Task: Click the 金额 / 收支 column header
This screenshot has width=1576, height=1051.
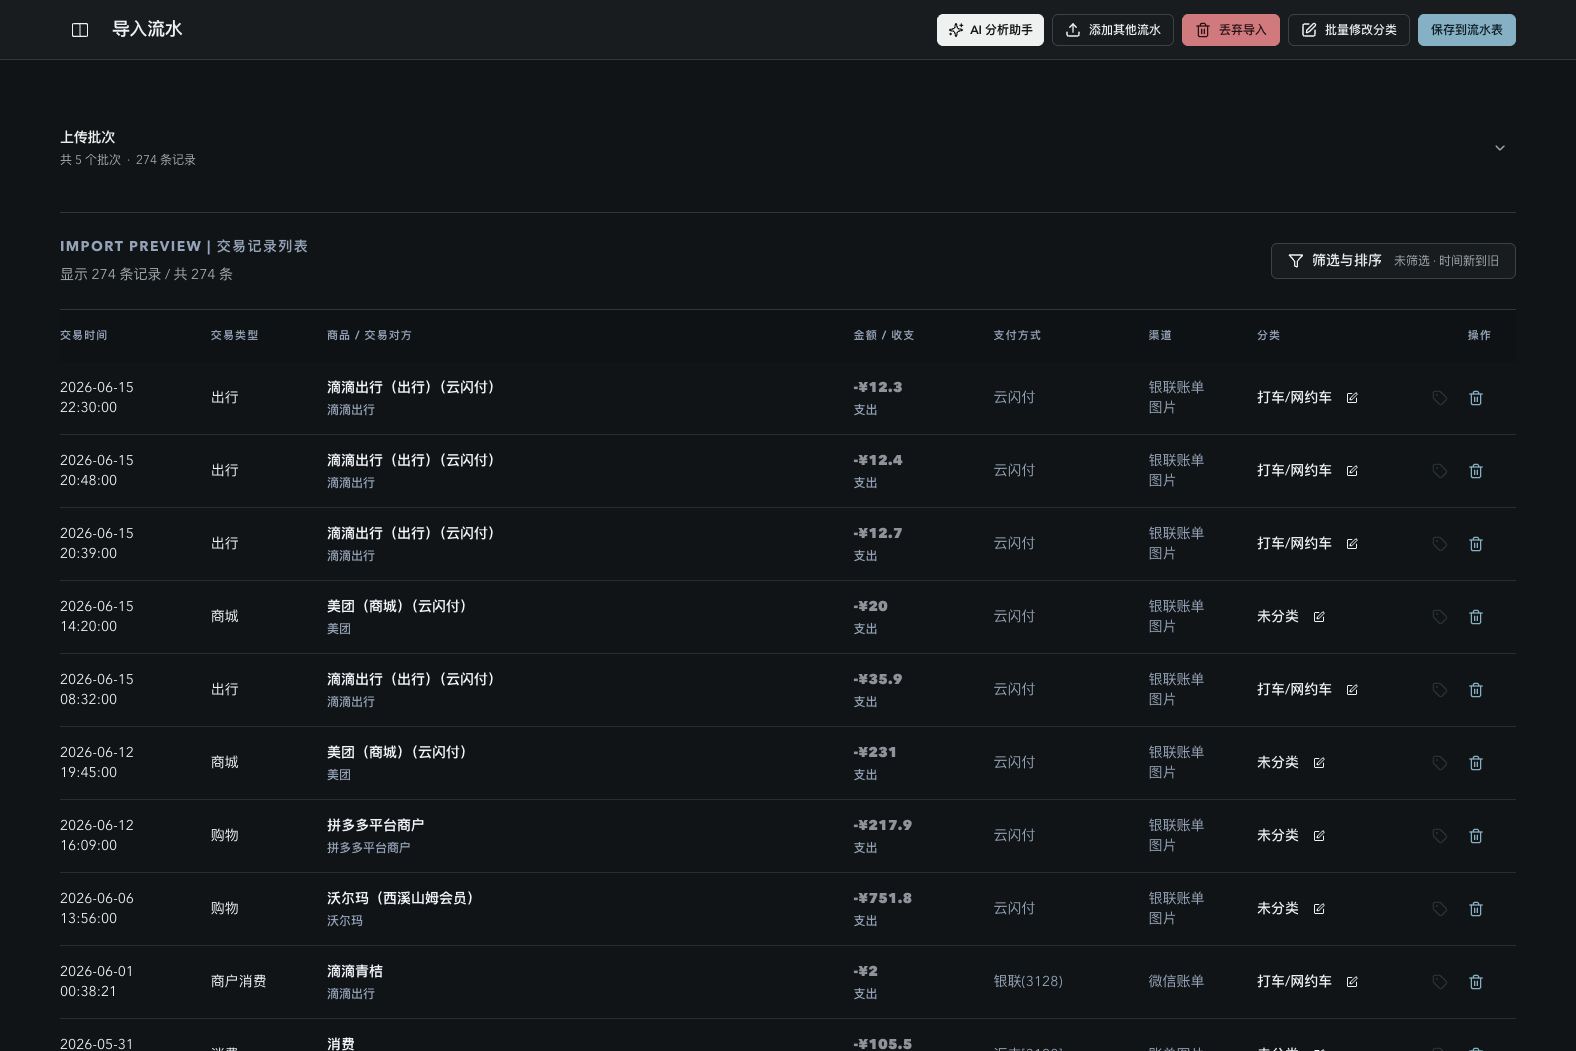Action: pos(883,335)
